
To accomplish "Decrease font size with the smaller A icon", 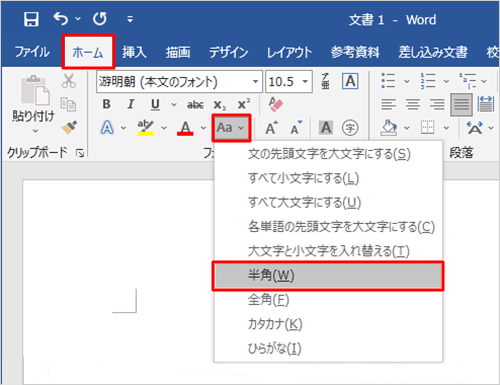I will click(296, 128).
